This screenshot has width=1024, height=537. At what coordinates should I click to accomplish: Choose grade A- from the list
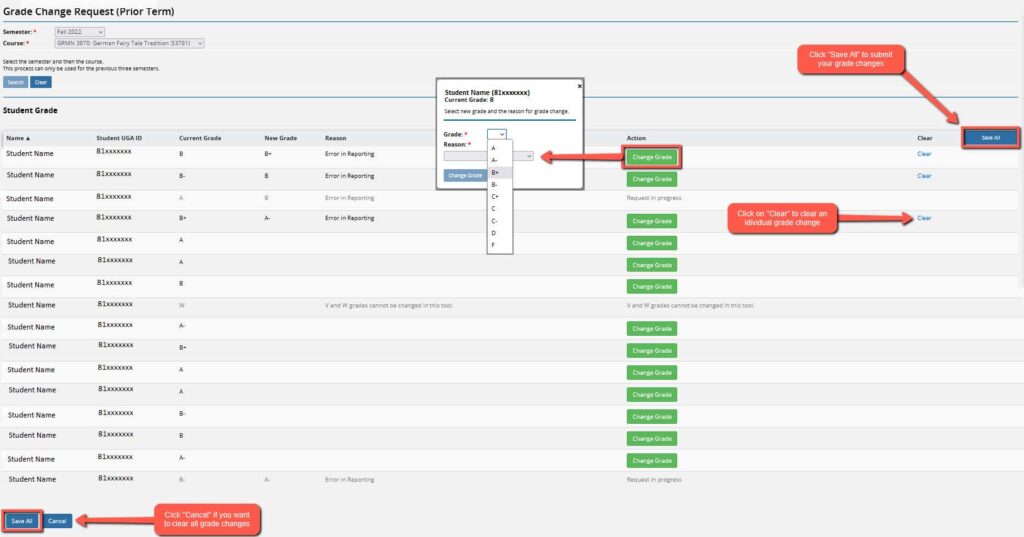[495, 160]
